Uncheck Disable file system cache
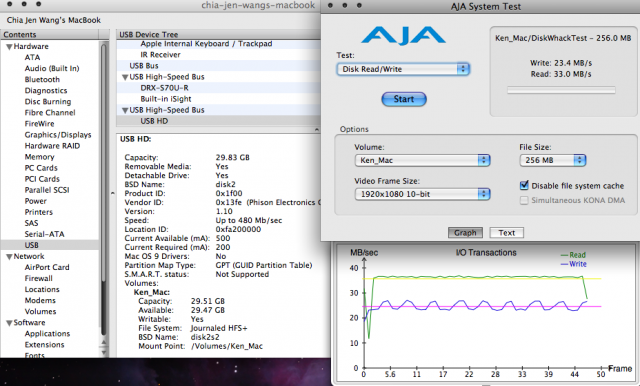 click(x=524, y=186)
